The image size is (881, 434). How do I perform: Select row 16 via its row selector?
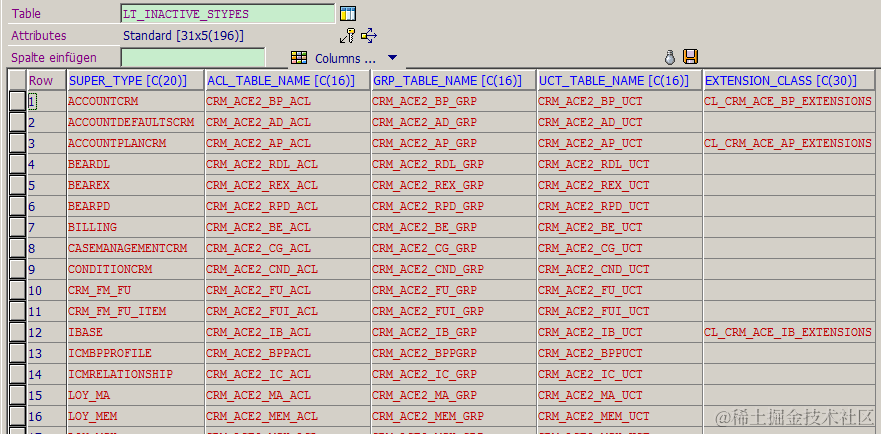point(17,416)
